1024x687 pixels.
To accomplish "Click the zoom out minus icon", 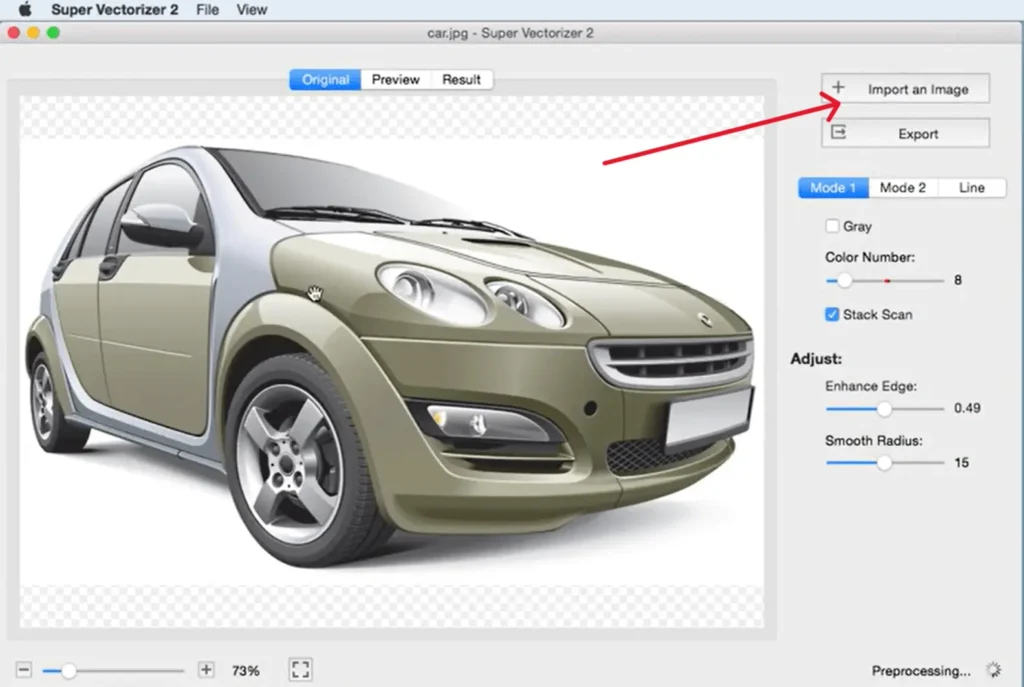I will (x=22, y=669).
